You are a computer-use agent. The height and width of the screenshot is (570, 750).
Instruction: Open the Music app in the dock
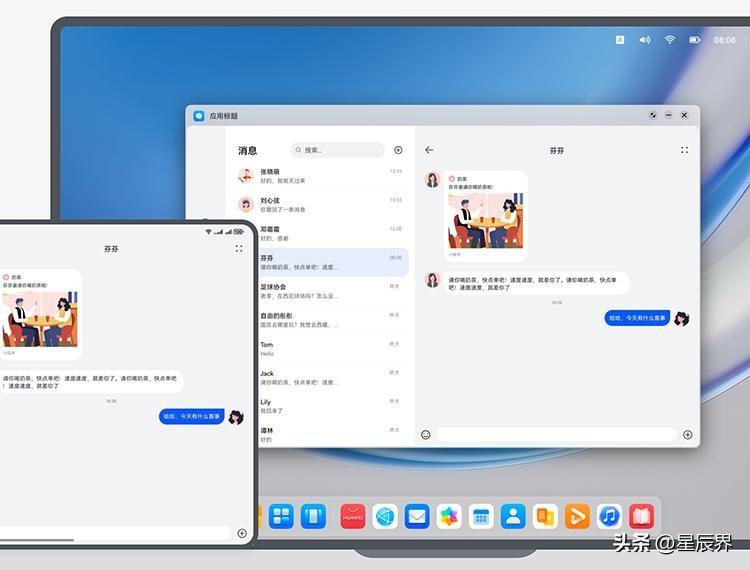pos(609,516)
